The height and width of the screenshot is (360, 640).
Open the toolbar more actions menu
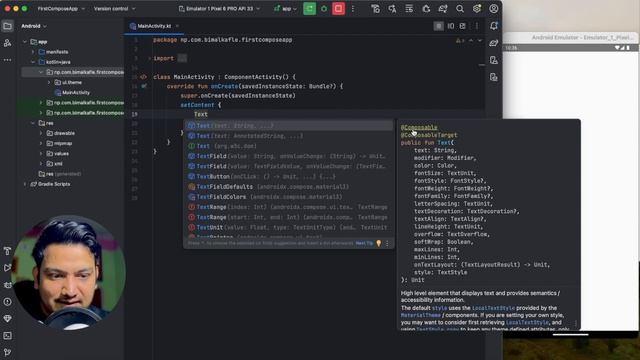click(353, 9)
